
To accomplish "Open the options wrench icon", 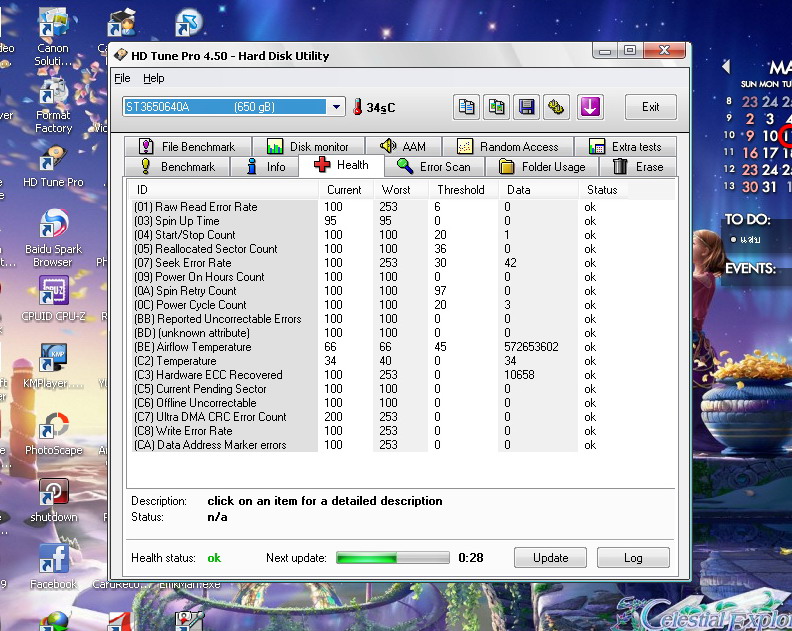I will [556, 107].
